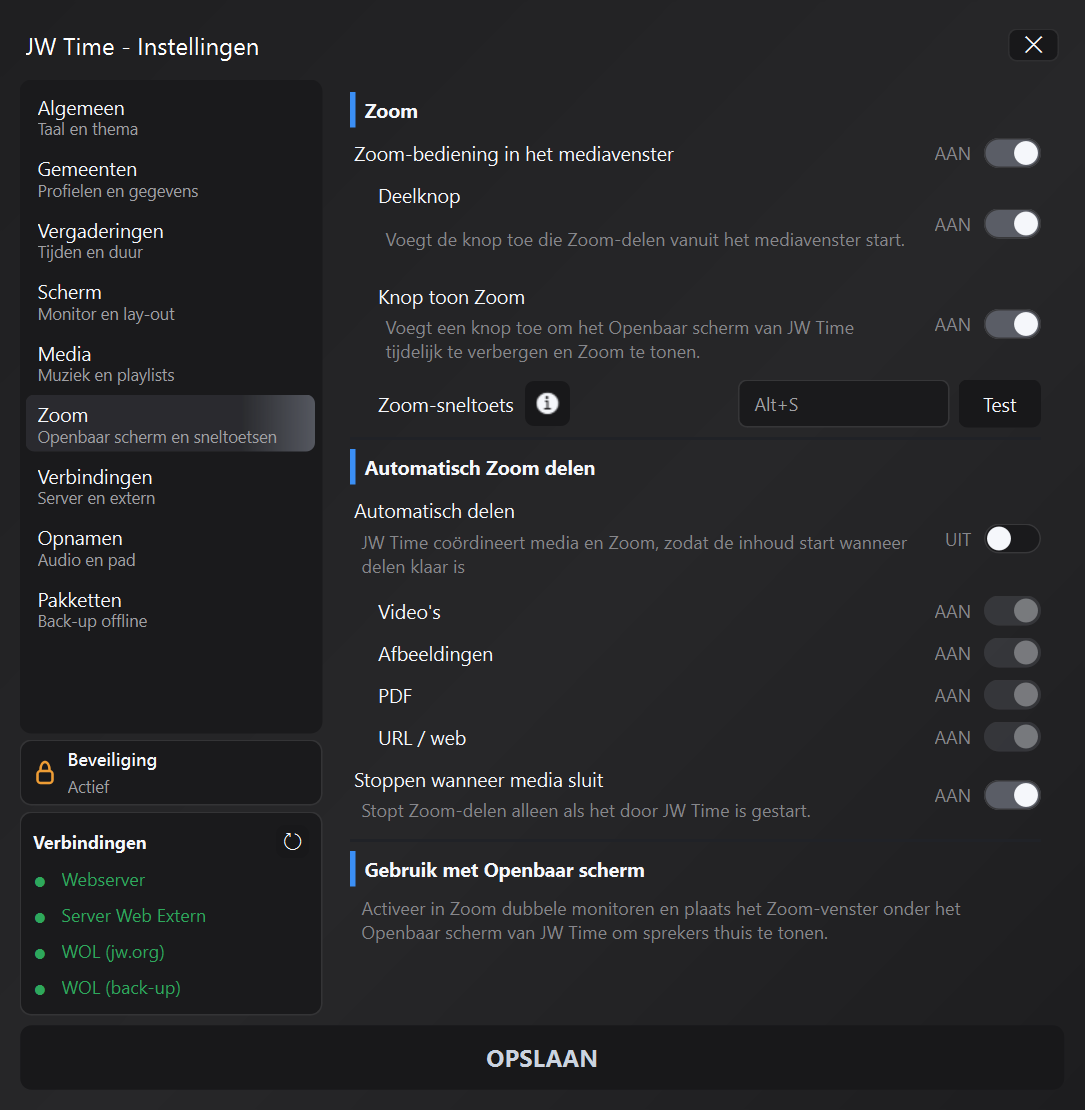Refresh the Verbindingen status list
The image size is (1085, 1110).
tap(292, 842)
